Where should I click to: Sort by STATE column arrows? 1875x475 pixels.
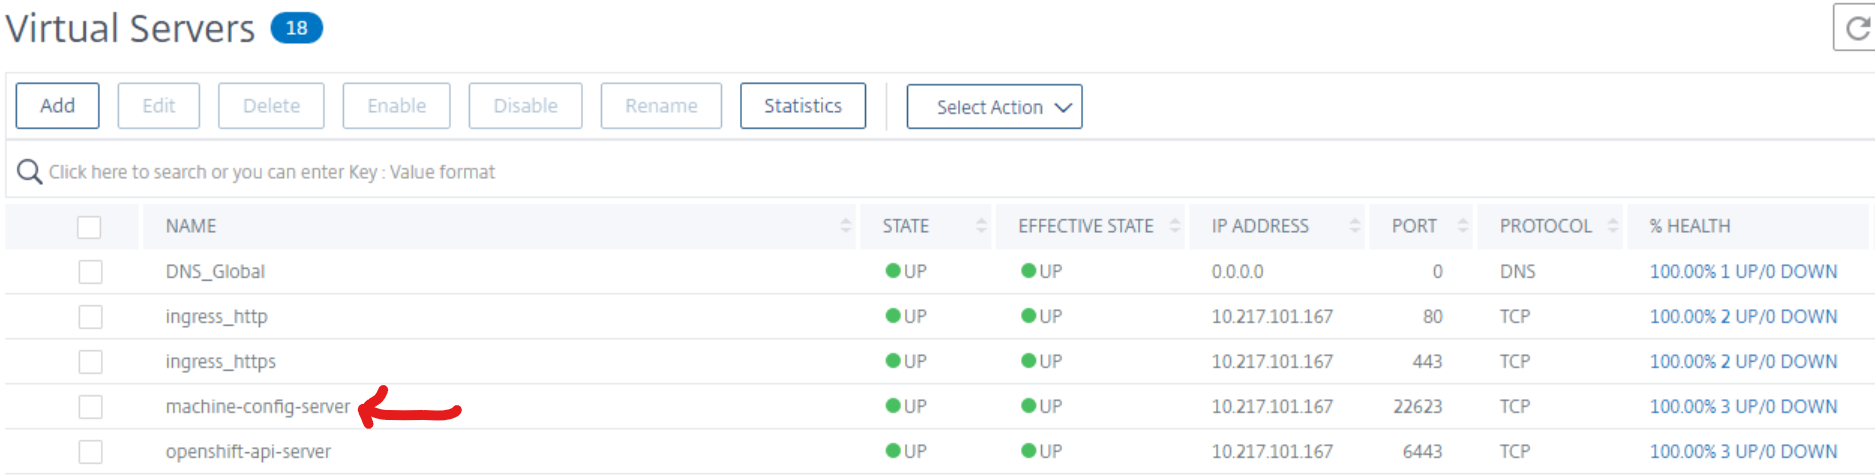click(981, 226)
